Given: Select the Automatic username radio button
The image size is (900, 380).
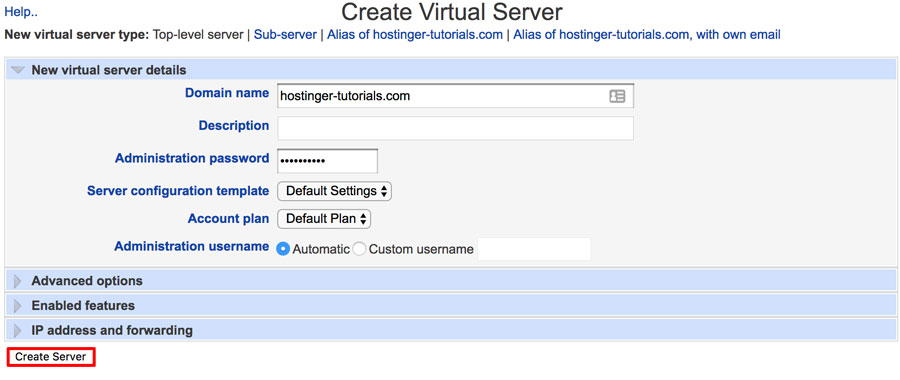Looking at the screenshot, I should [283, 249].
